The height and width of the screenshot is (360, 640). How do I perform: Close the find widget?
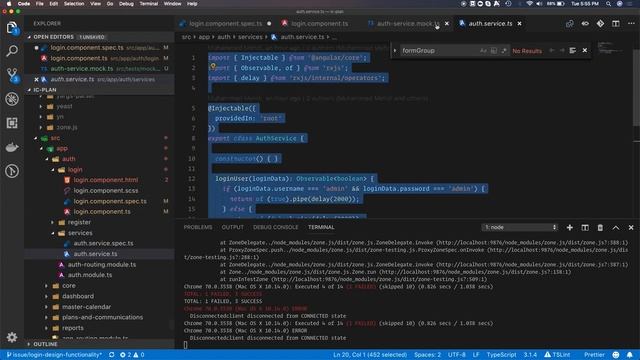(584, 50)
